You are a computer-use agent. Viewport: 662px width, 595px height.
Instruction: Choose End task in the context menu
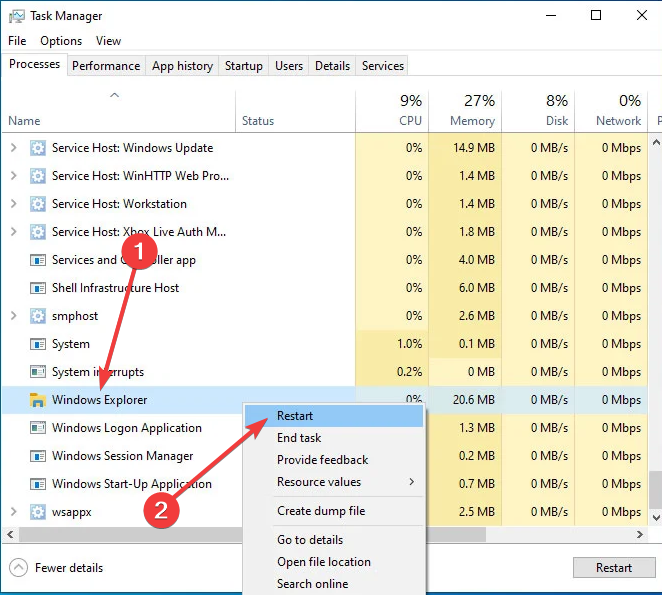point(334,438)
